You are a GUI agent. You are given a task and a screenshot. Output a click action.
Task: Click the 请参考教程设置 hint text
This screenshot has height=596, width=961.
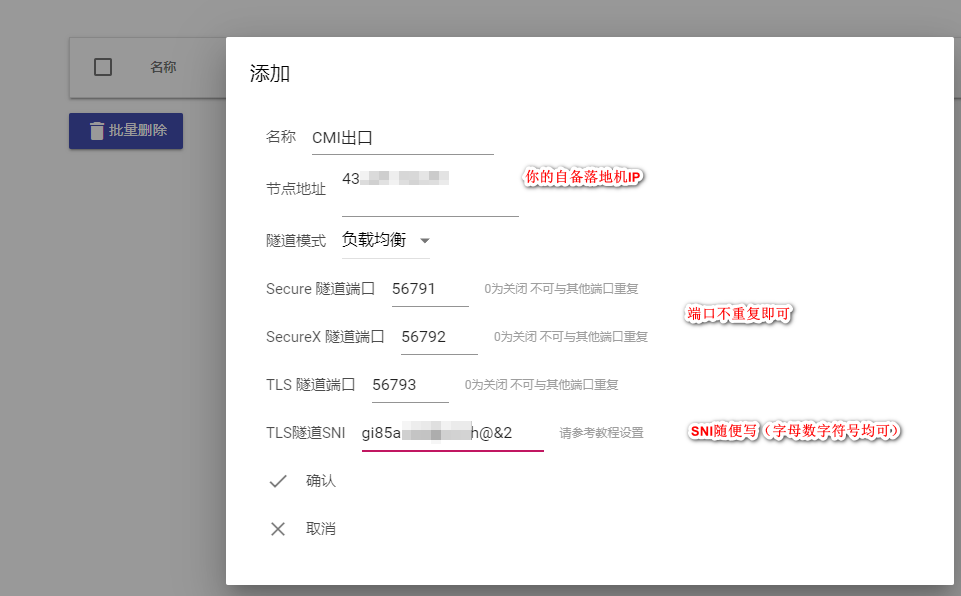(x=601, y=433)
